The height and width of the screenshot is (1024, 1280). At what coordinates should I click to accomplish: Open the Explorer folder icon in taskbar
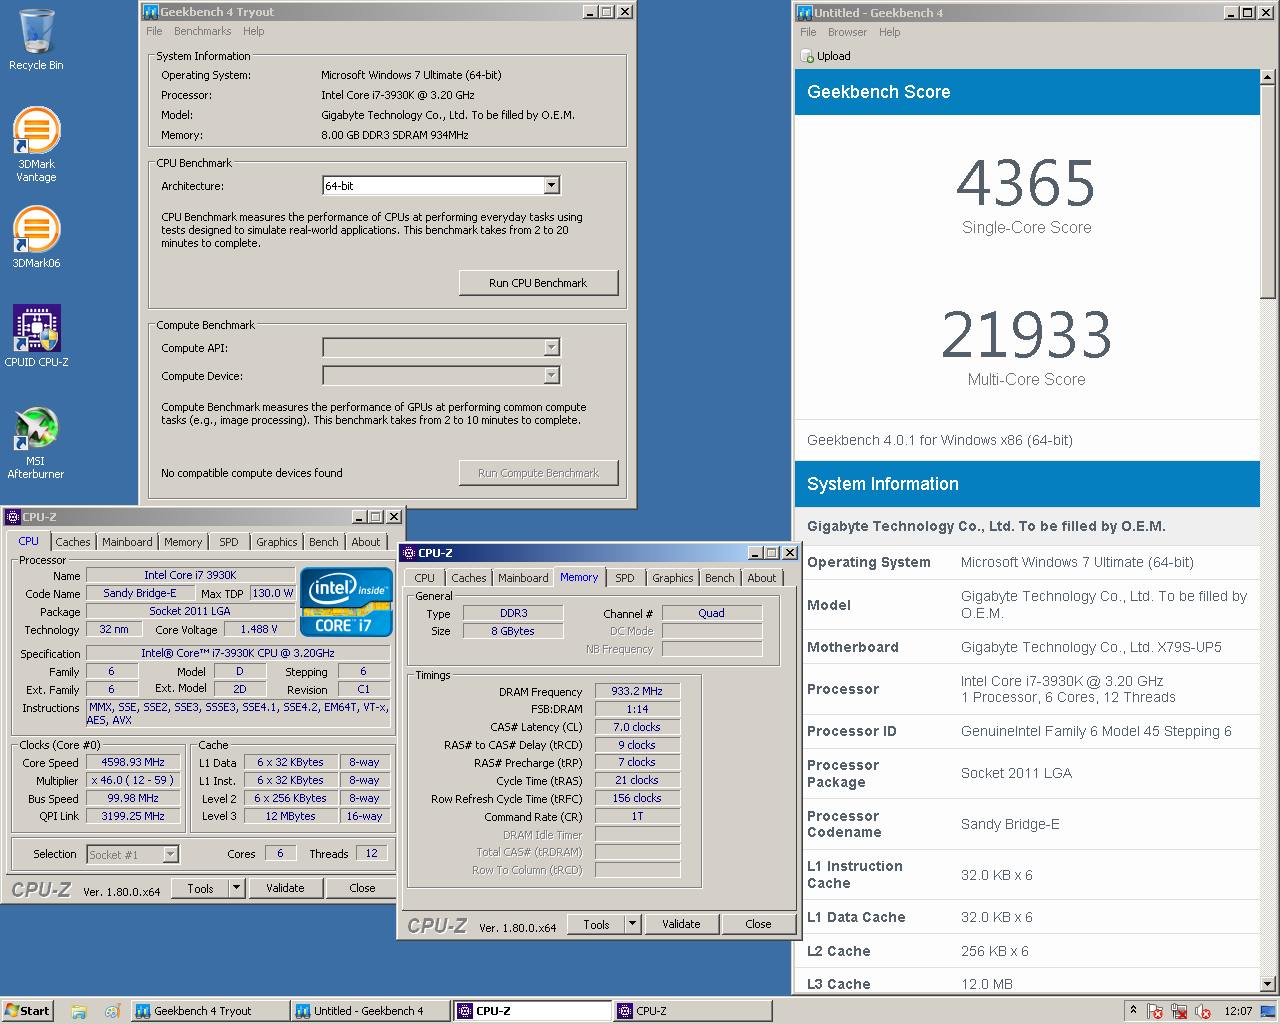tap(79, 1011)
